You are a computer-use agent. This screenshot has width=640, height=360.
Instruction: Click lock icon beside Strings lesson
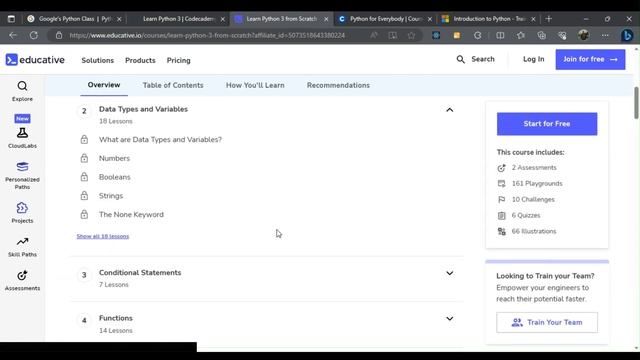pos(84,196)
